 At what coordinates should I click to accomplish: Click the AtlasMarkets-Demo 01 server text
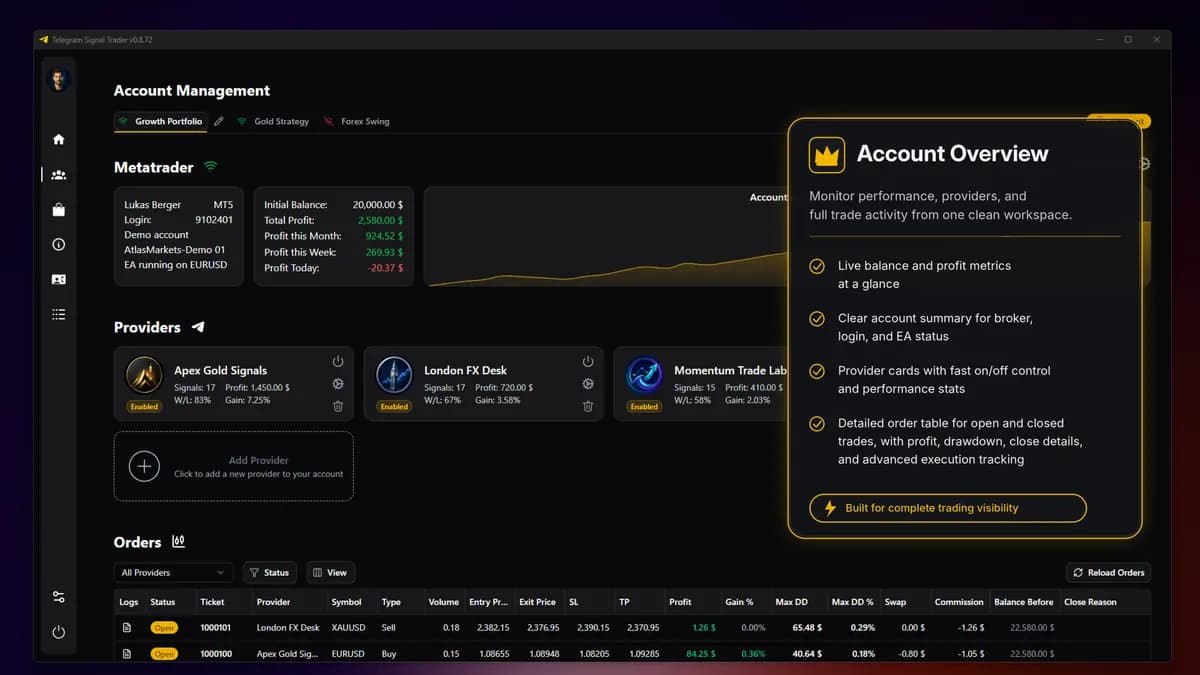[175, 250]
